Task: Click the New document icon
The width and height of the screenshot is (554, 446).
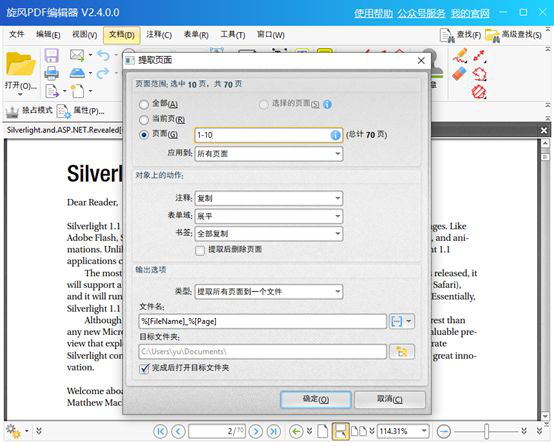Action: [77, 91]
